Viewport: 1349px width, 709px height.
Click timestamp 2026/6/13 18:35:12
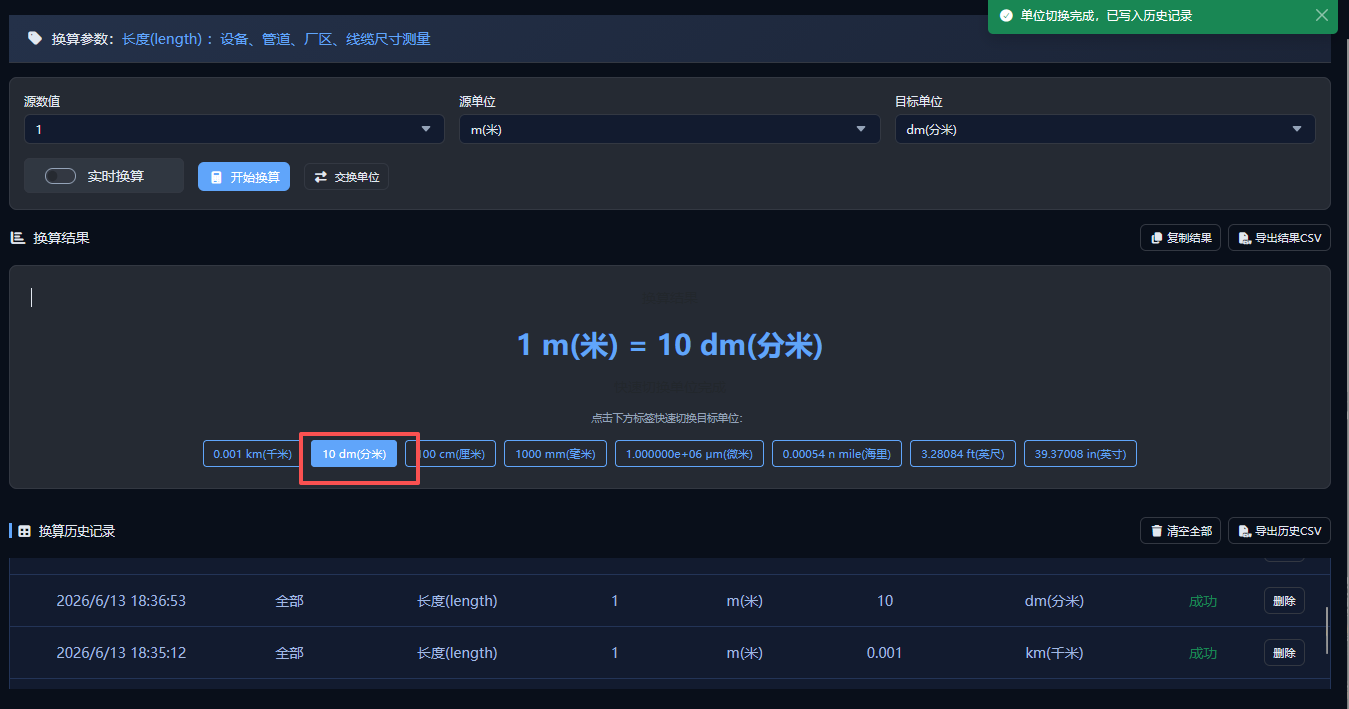coord(121,653)
